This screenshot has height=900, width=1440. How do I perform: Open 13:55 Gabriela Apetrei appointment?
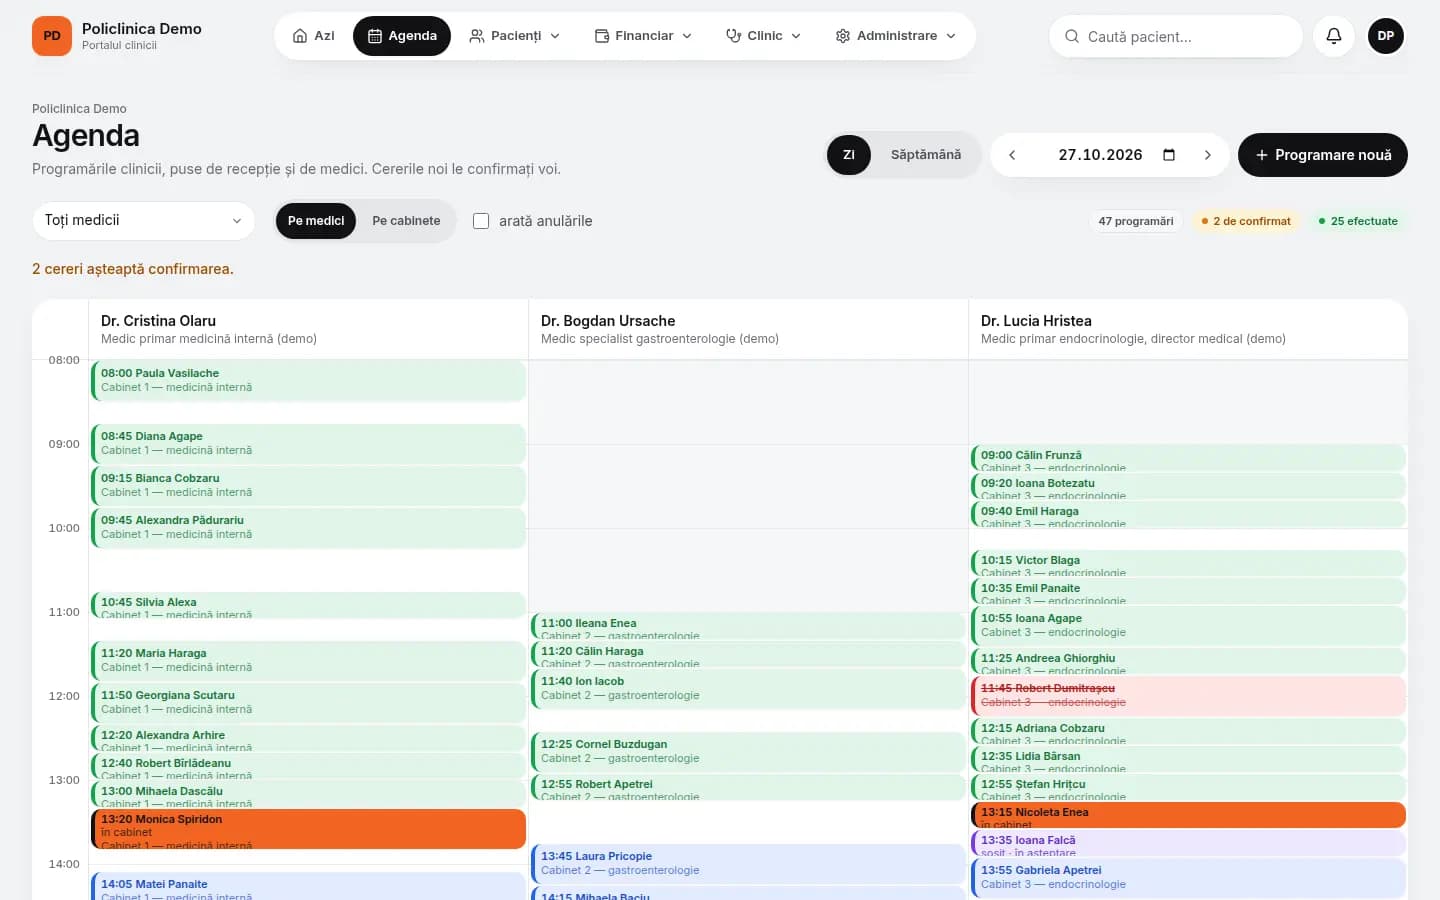(x=1188, y=878)
